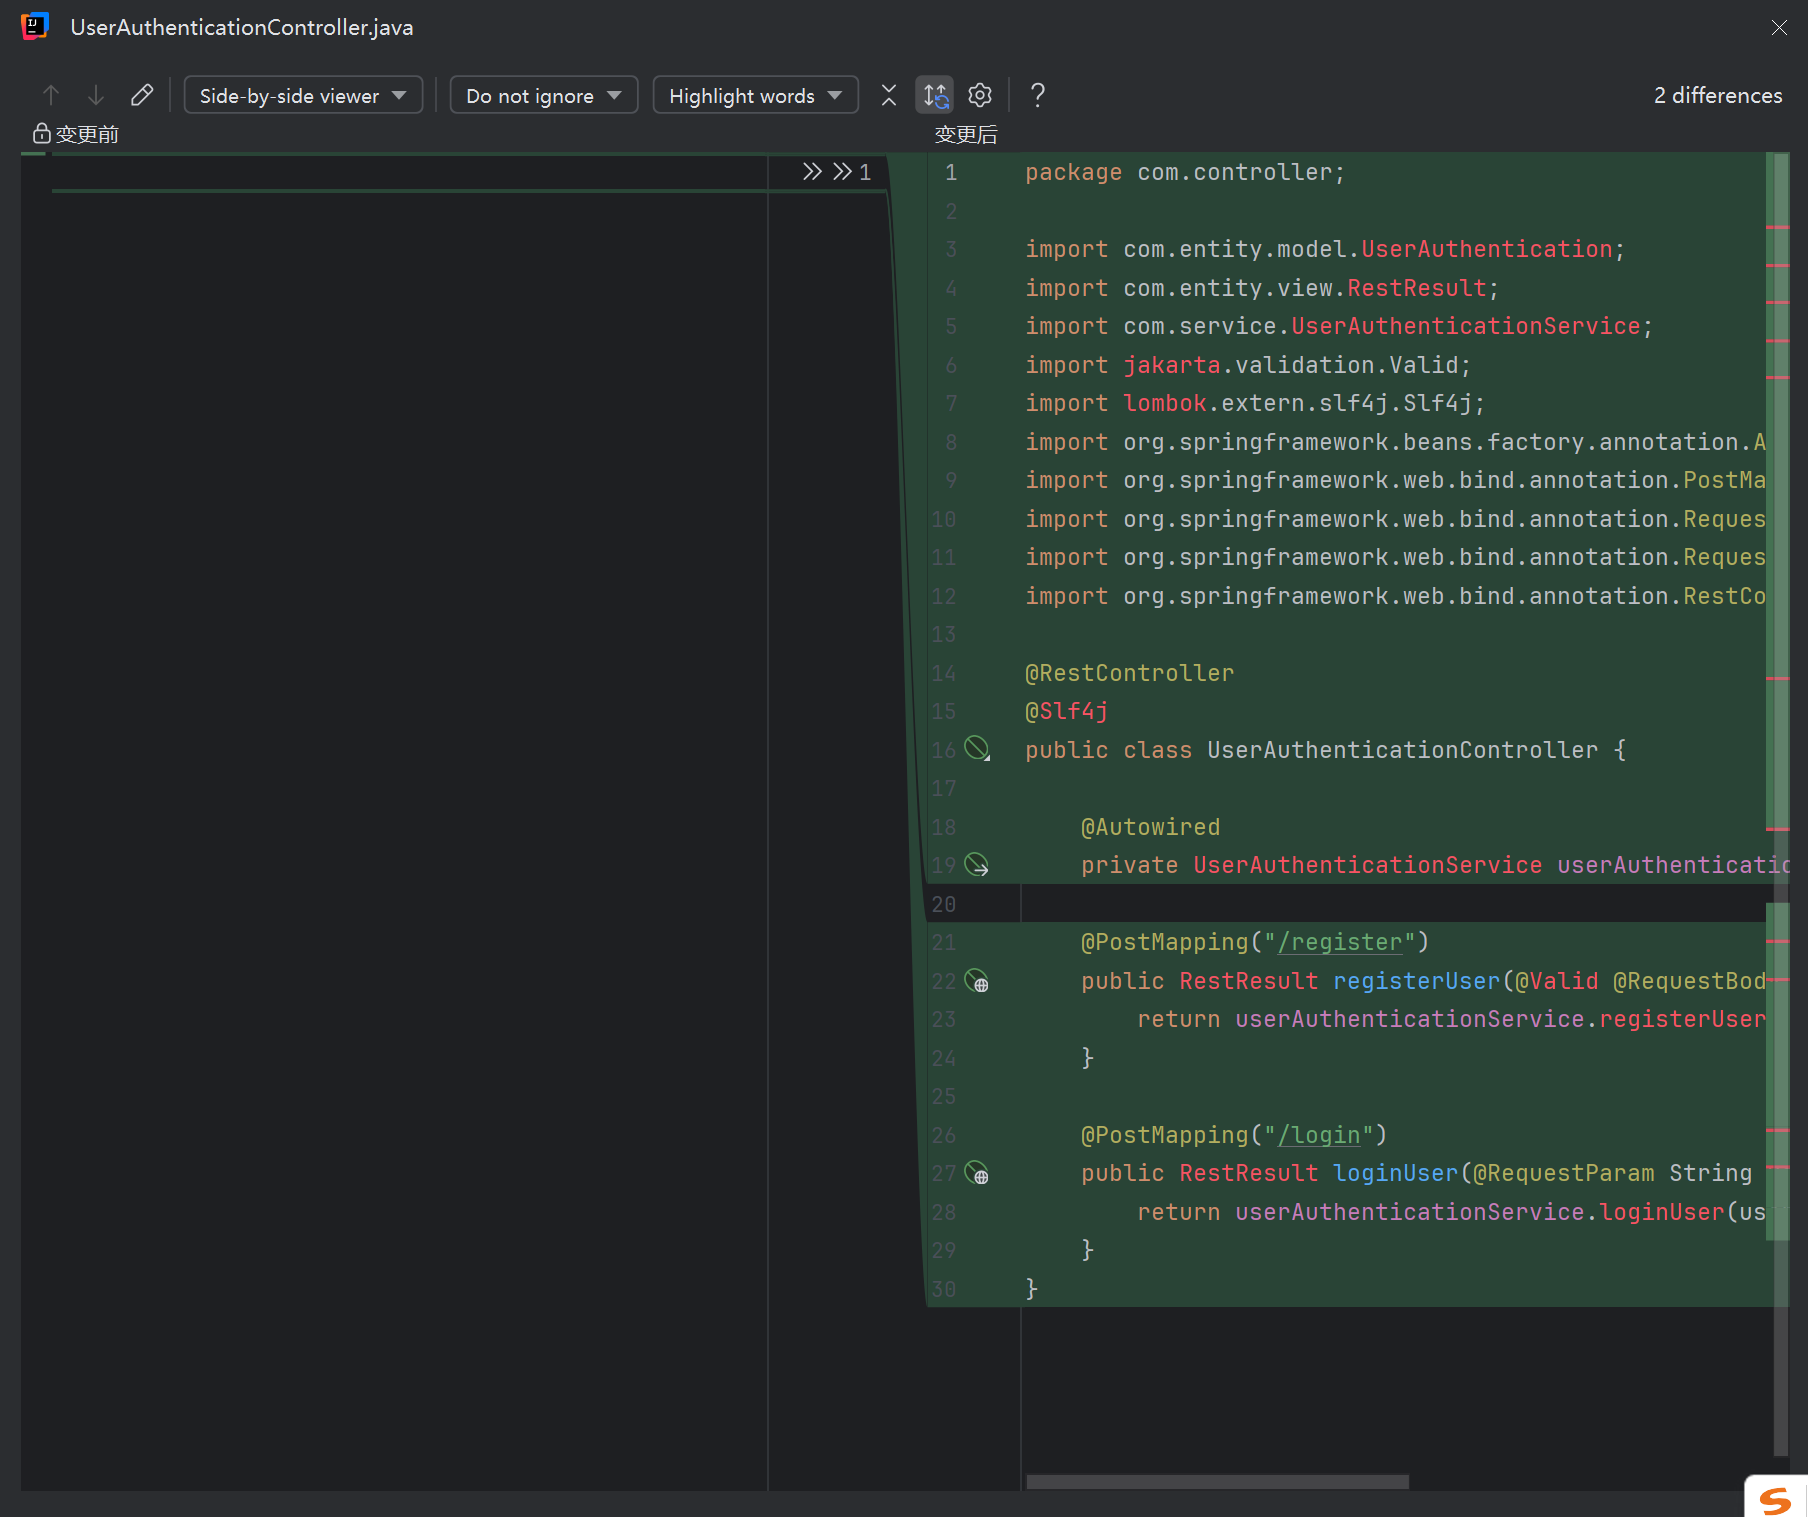Click the loginUser method name

[1396, 1173]
